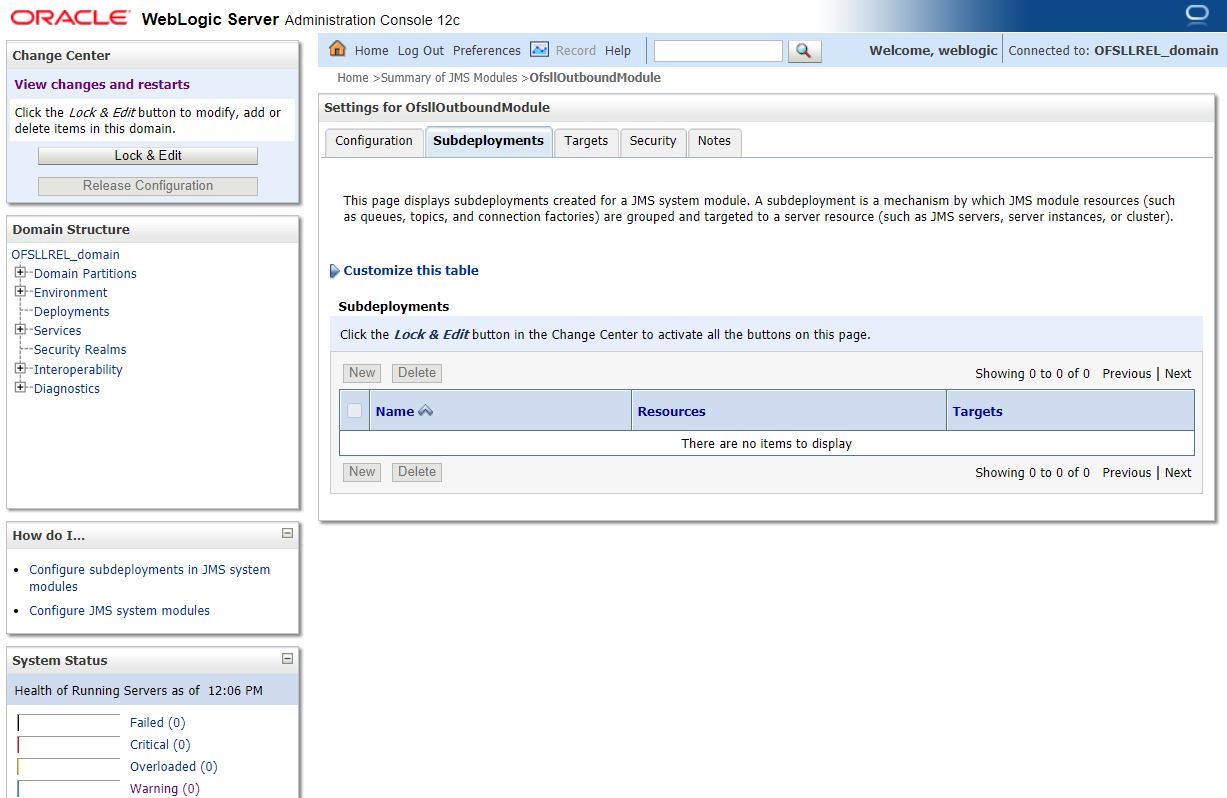Click Failed (0) server status link
This screenshot has height=798, width=1227.
click(157, 723)
